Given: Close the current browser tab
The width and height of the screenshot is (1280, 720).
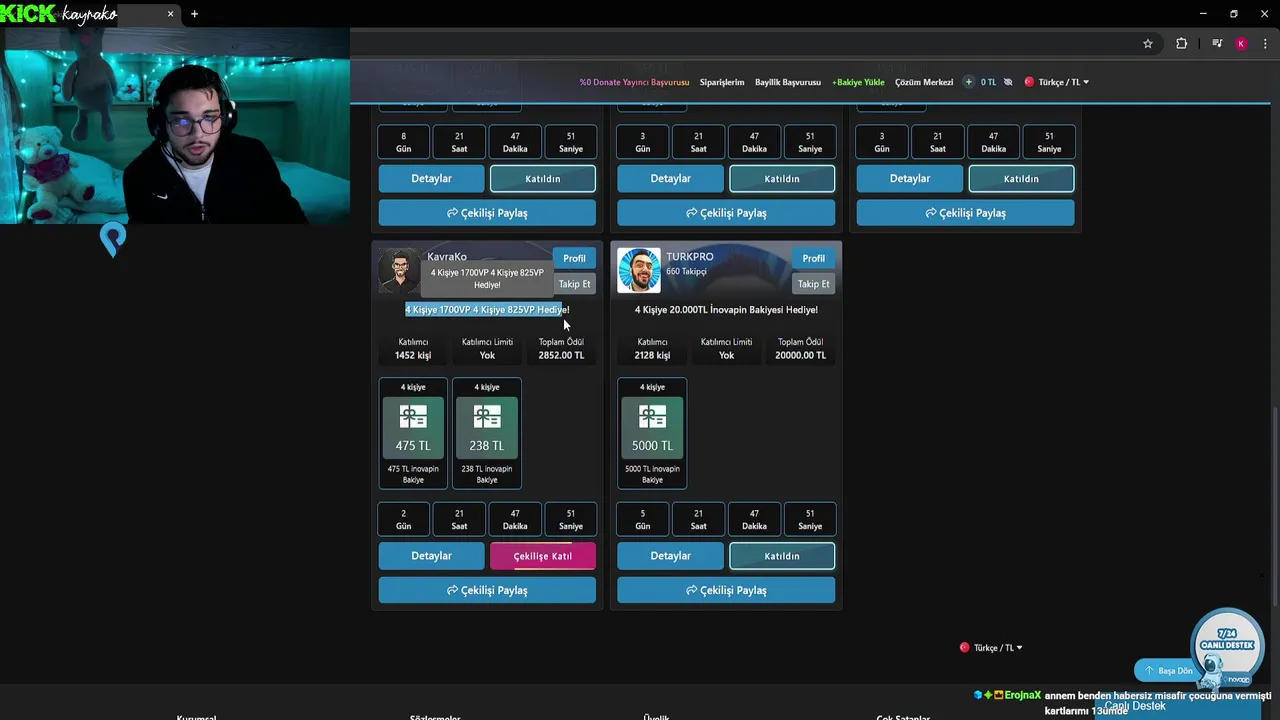Looking at the screenshot, I should coord(170,14).
